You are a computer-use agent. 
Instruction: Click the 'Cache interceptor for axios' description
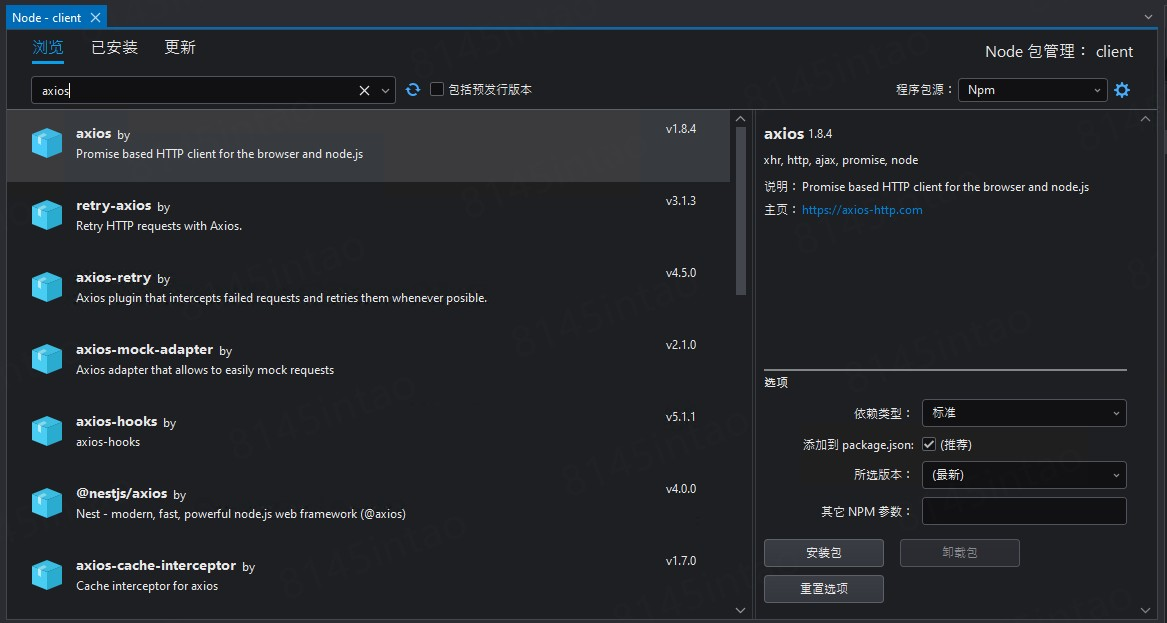click(147, 586)
